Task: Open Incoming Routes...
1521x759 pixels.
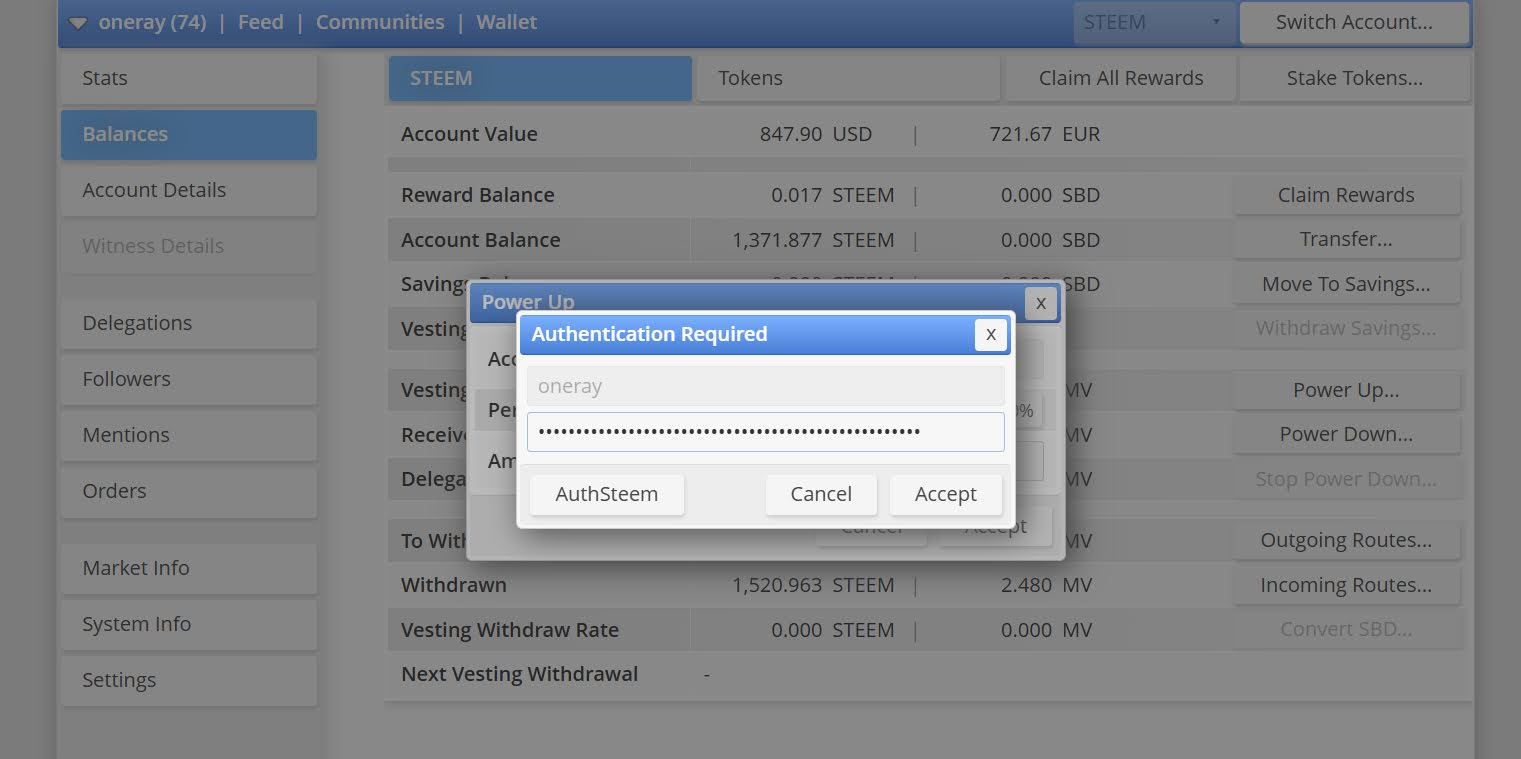Action: pos(1346,585)
